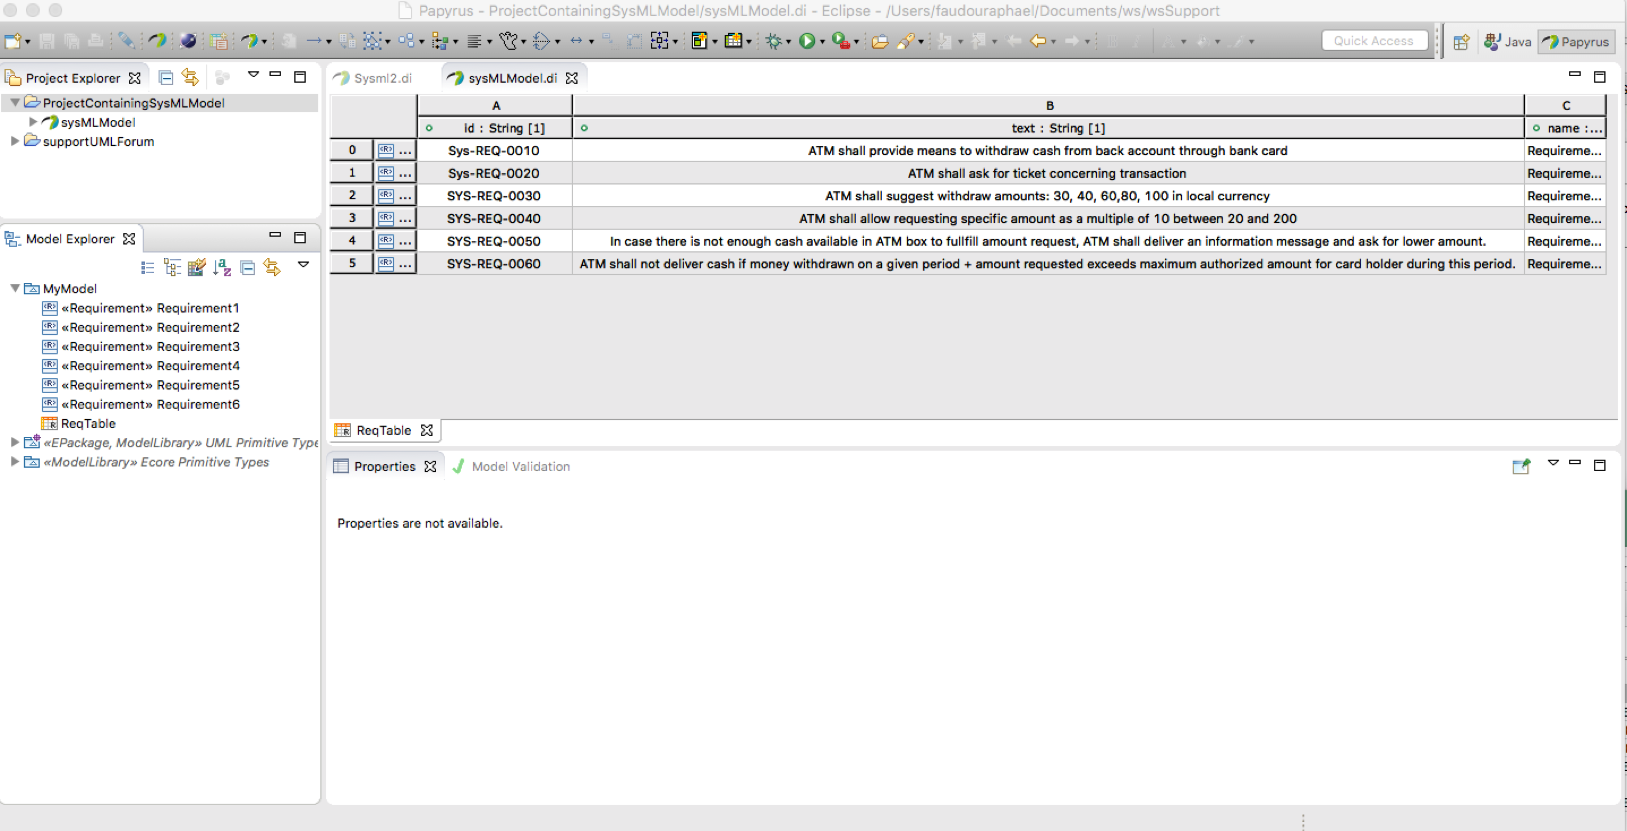Click the globe web browser toolbar icon
Viewport: 1627px width, 831px height.
click(188, 41)
